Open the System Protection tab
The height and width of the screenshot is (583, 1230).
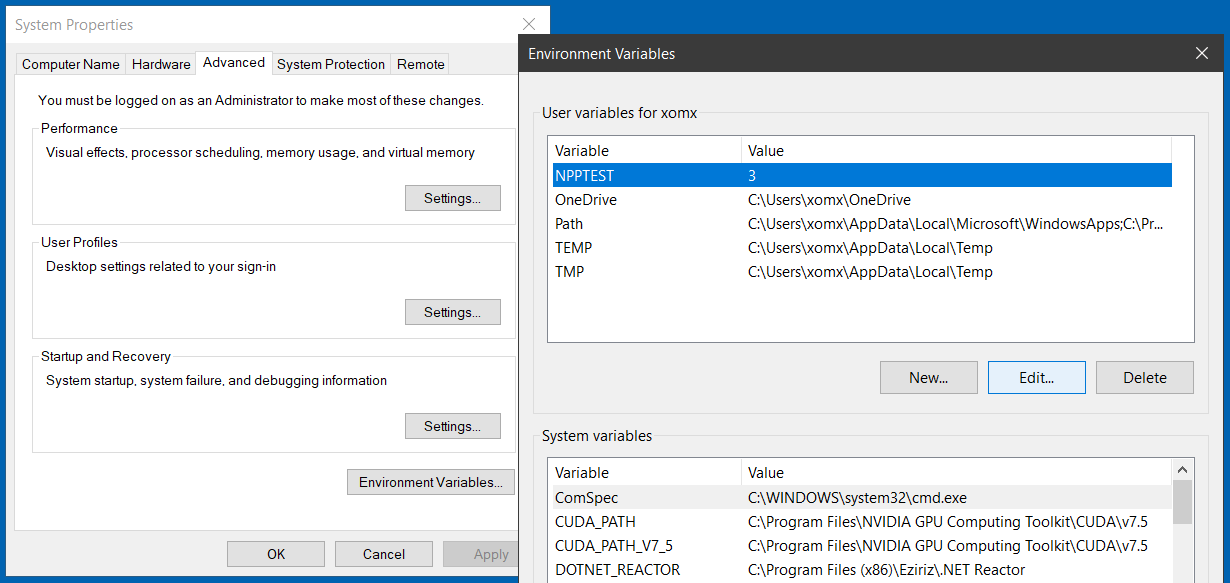click(x=330, y=64)
